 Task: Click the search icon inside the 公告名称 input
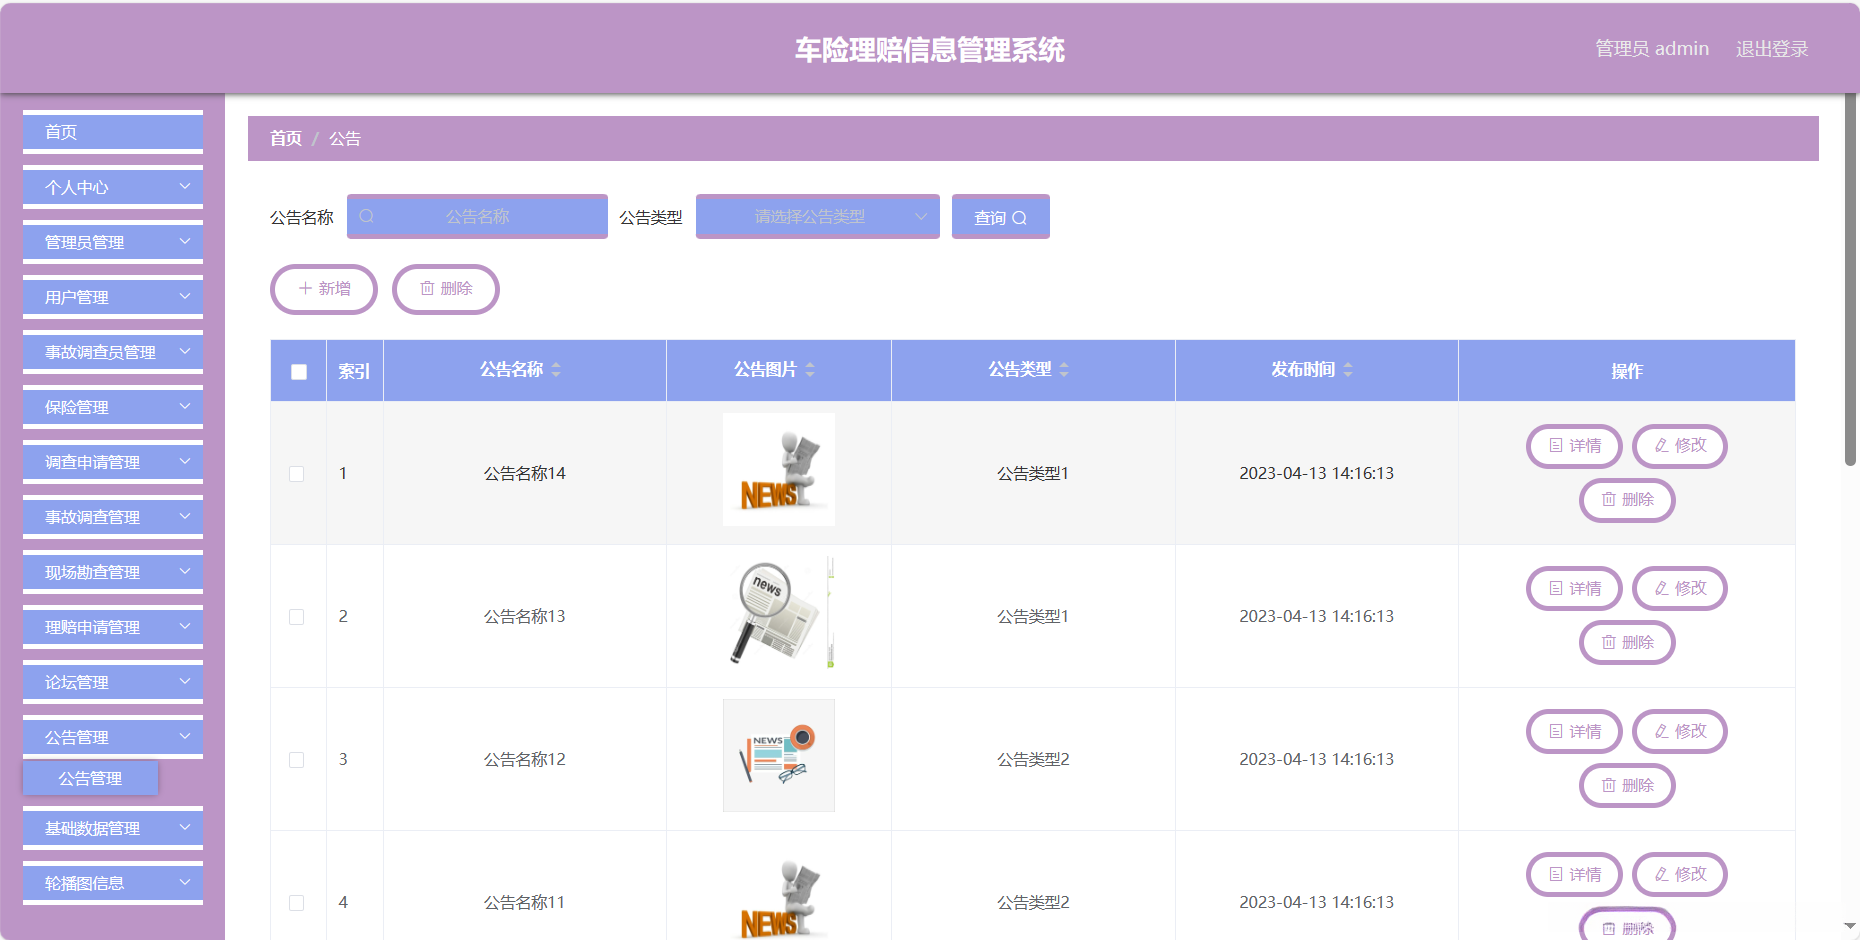(368, 216)
